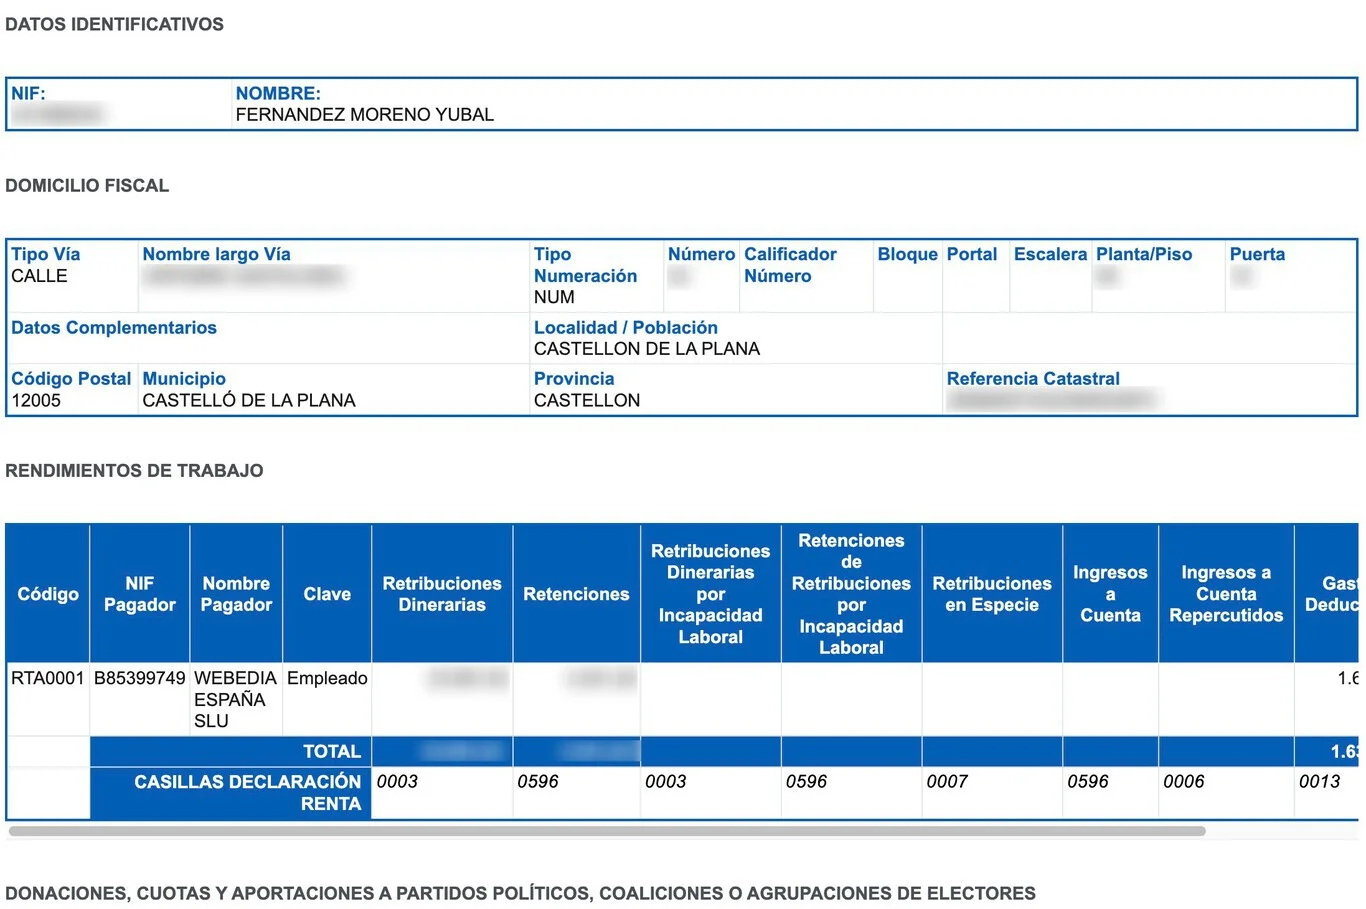Select the RTA0001 code cell

(x=48, y=678)
